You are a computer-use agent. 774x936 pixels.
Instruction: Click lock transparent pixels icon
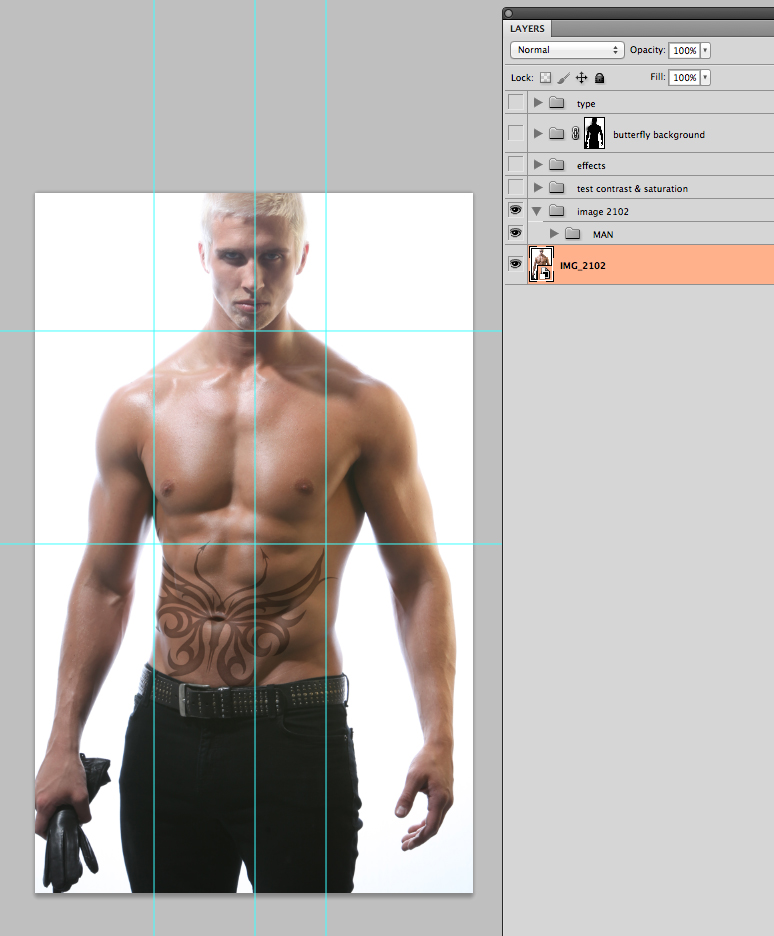pyautogui.click(x=545, y=78)
